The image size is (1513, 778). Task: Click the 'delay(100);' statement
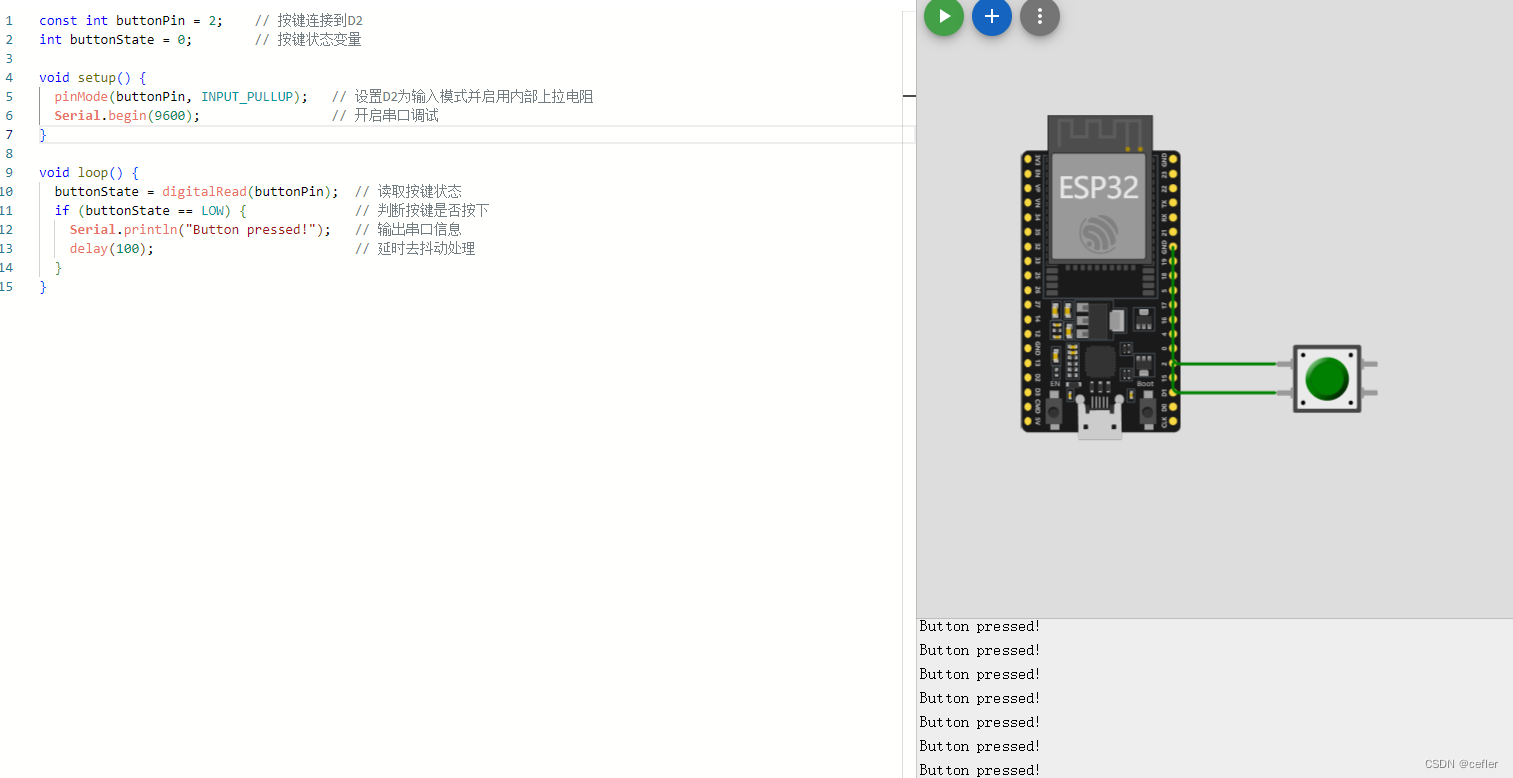[112, 248]
